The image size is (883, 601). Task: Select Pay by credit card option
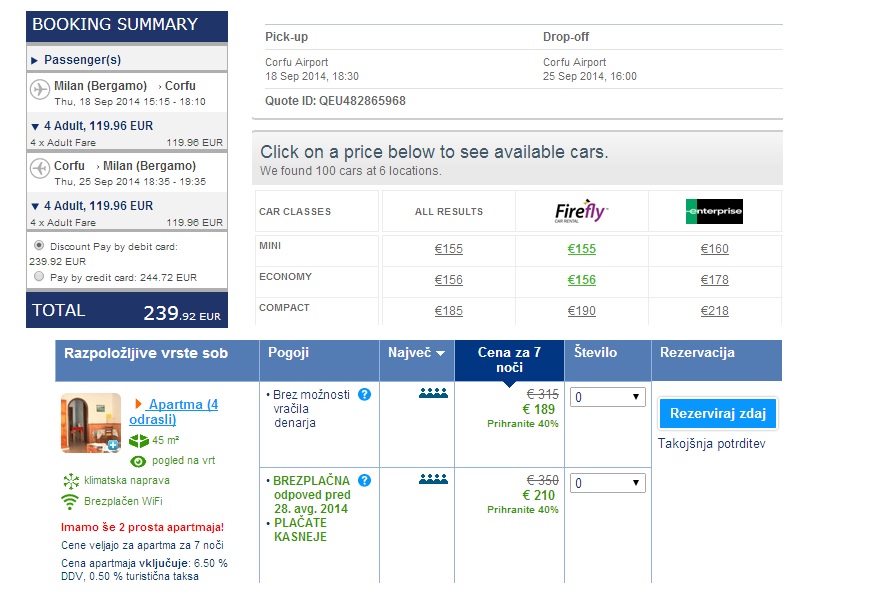point(39,276)
